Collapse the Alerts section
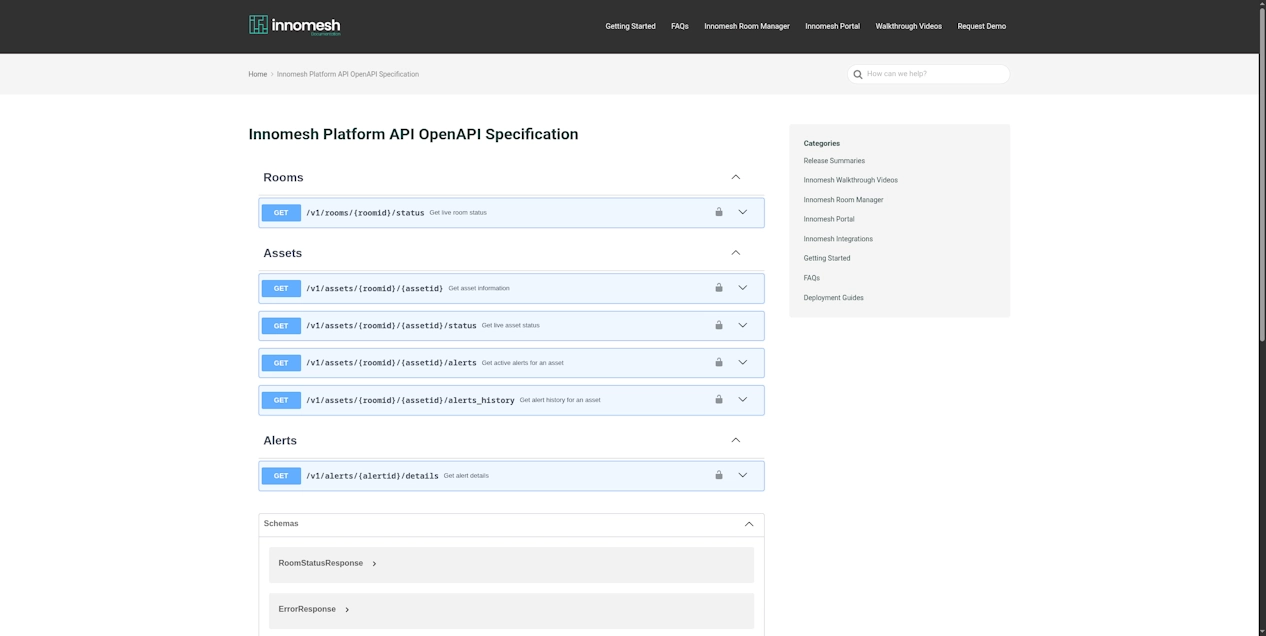This screenshot has width=1266, height=636. click(x=736, y=440)
